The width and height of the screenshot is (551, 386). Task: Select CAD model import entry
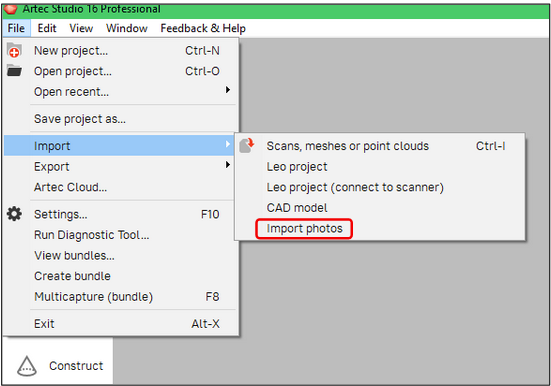pyautogui.click(x=297, y=208)
